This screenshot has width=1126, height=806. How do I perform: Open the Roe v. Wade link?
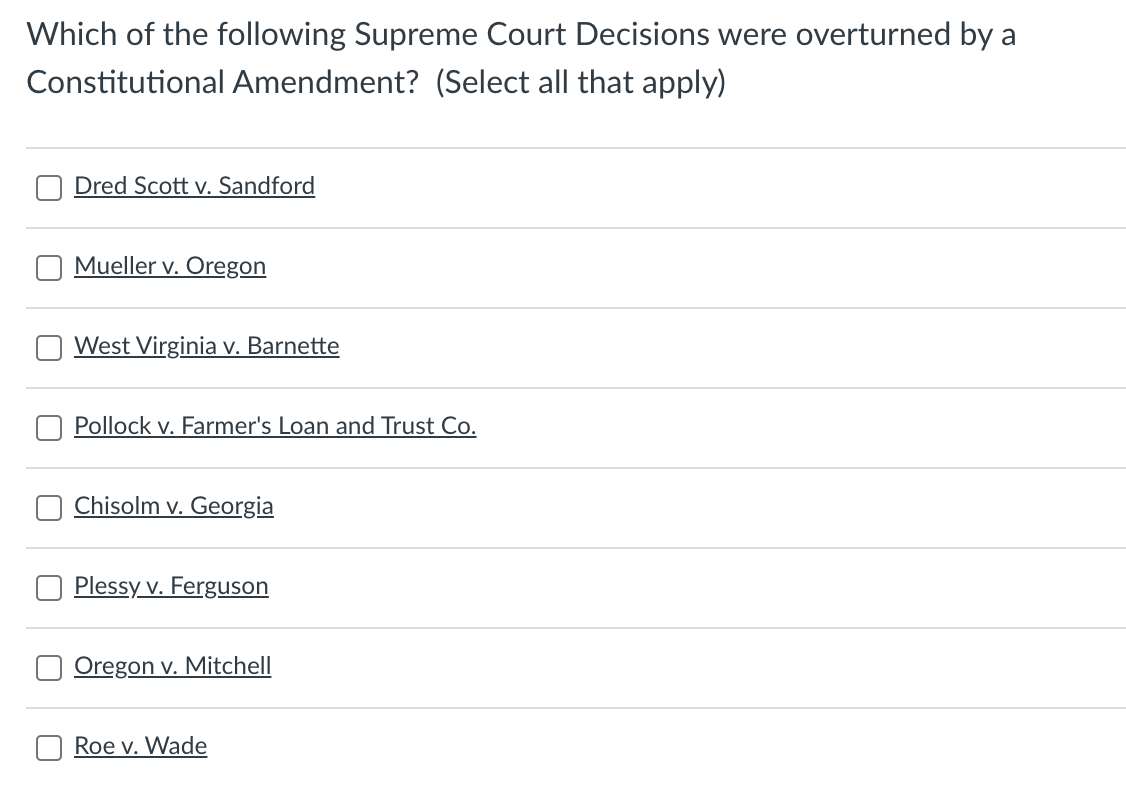point(140,746)
